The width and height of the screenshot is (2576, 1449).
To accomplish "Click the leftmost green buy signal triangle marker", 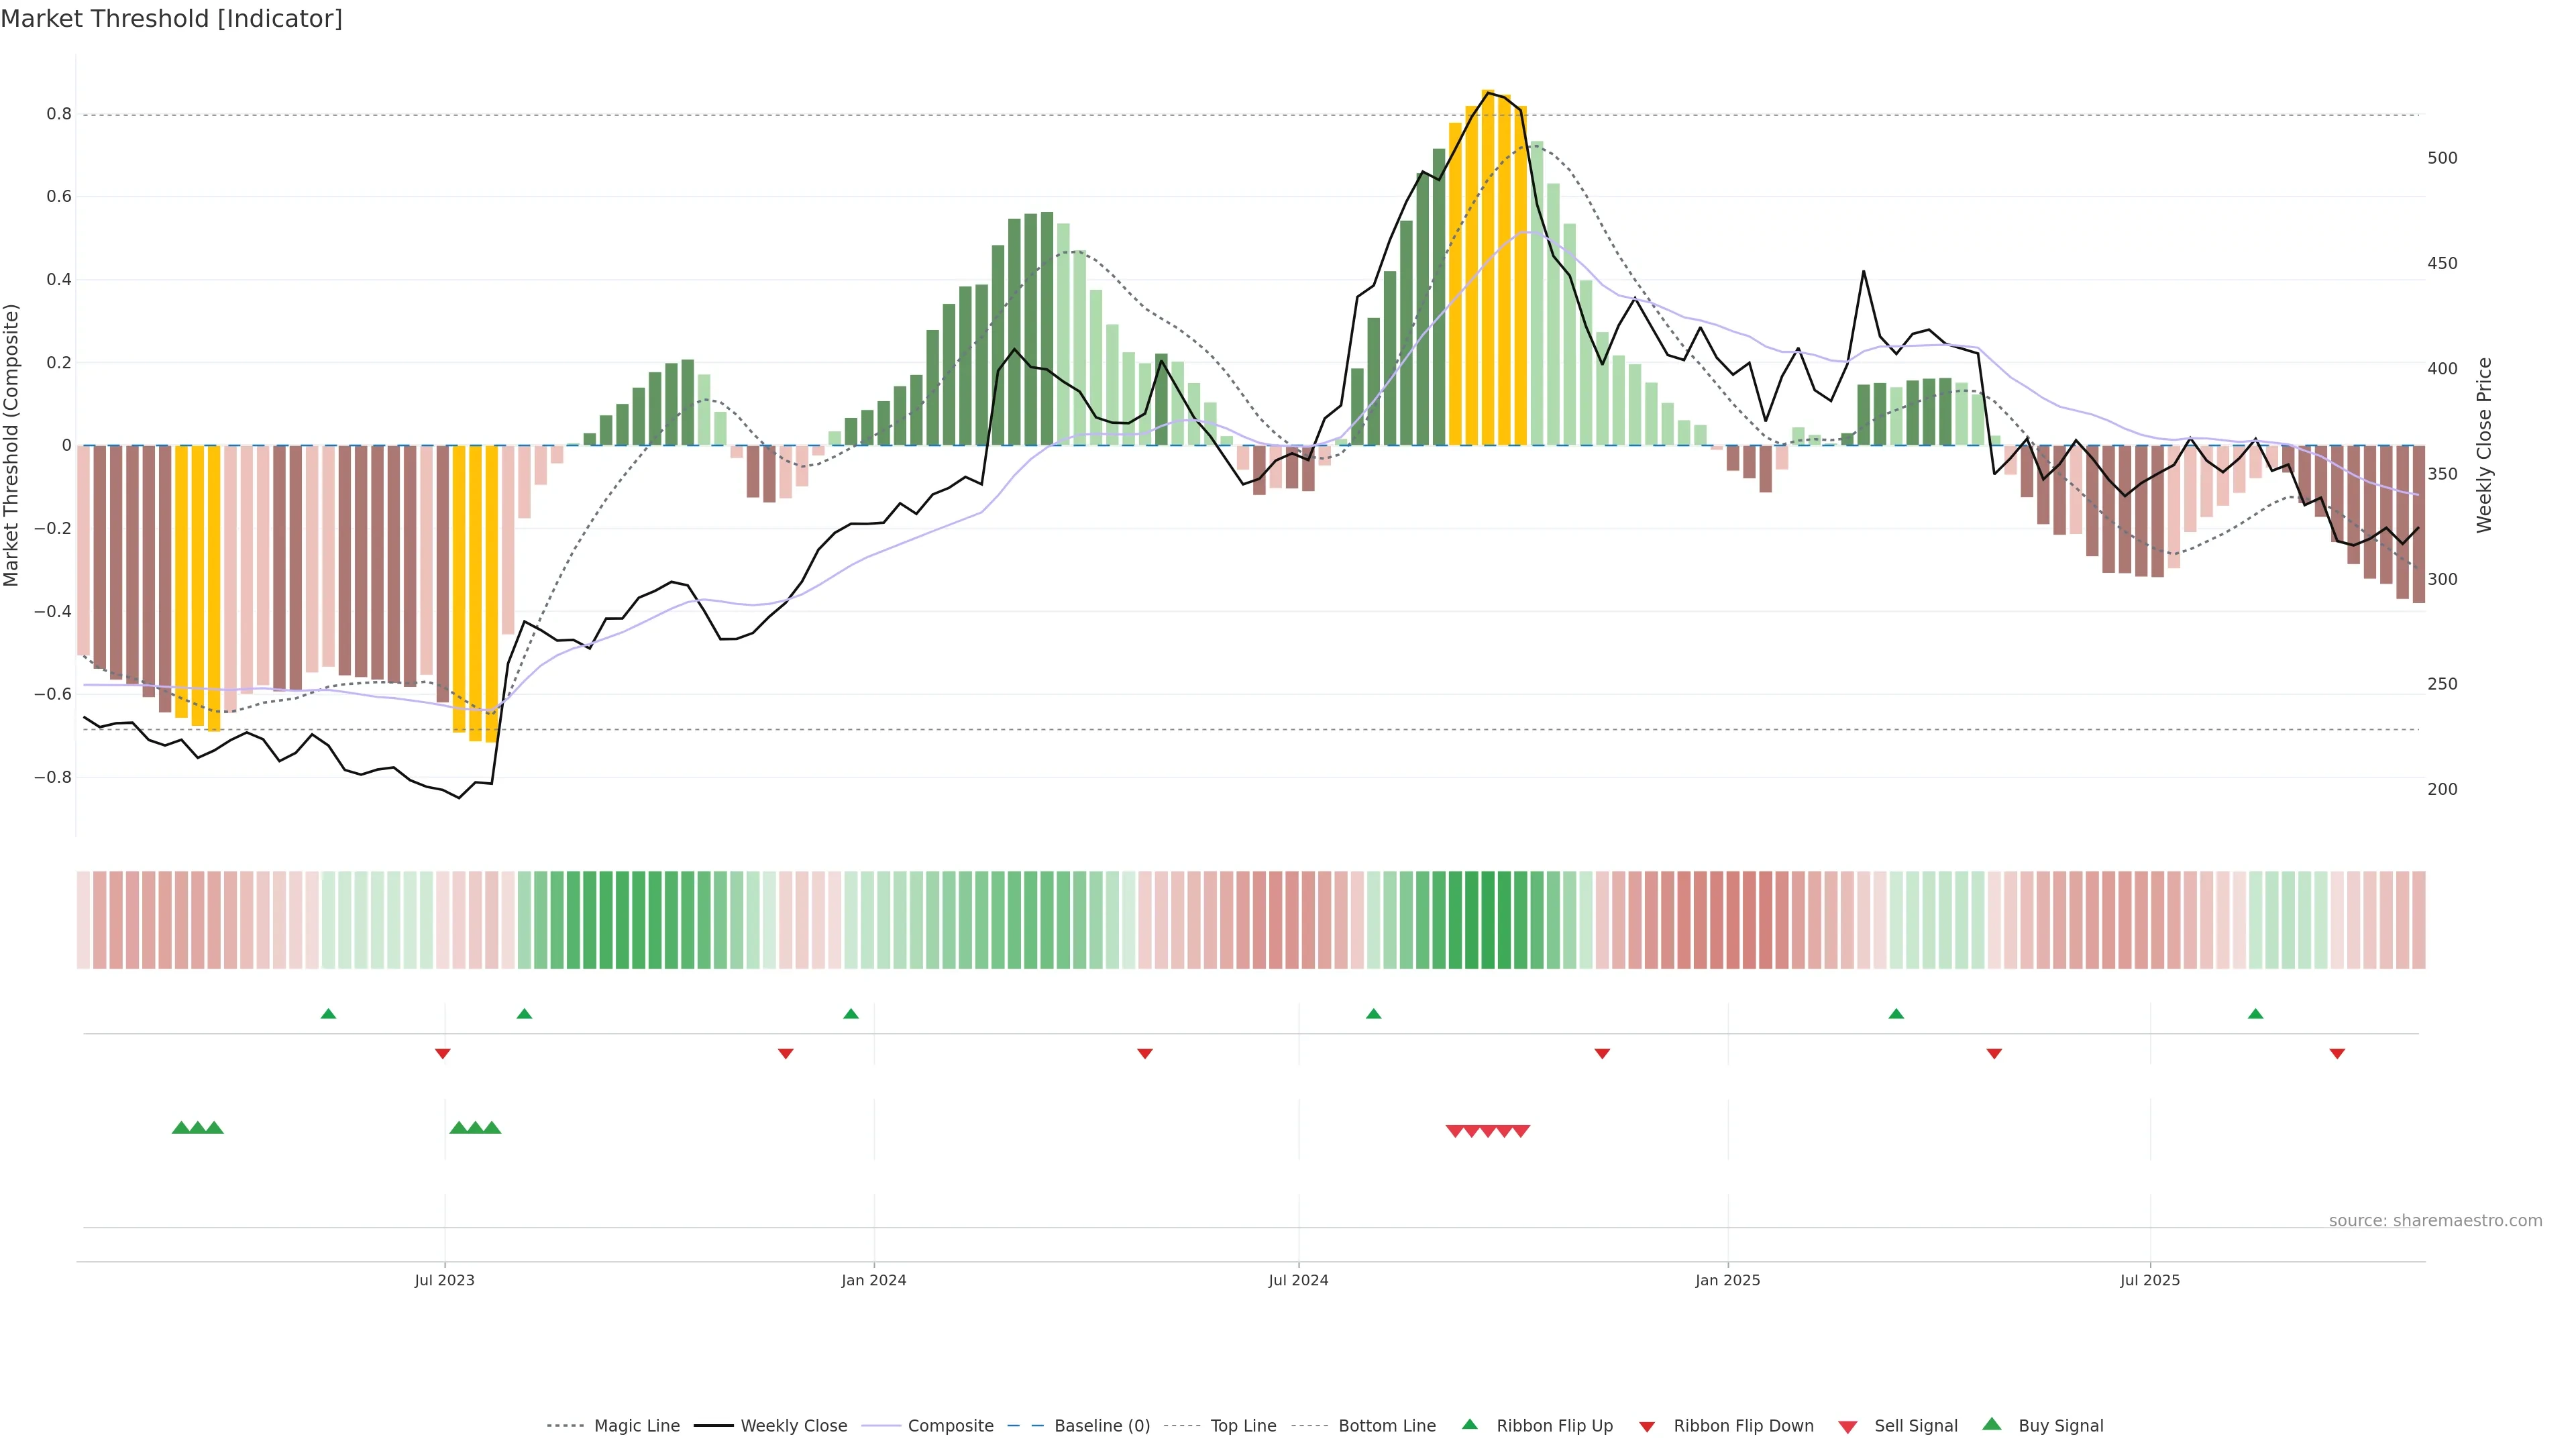I will pyautogui.click(x=181, y=1128).
